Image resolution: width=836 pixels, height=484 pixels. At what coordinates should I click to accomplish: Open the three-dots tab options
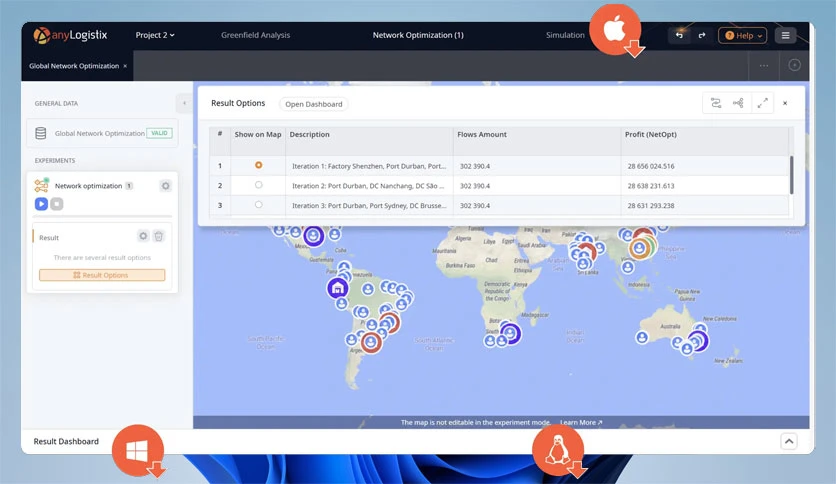[x=764, y=66]
